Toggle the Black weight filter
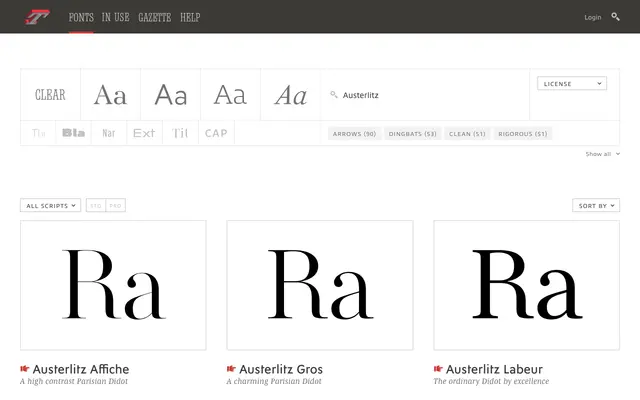 pos(73,133)
